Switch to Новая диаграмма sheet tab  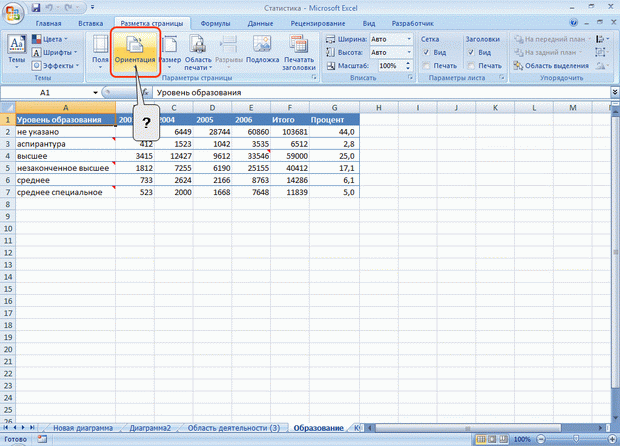(83, 428)
